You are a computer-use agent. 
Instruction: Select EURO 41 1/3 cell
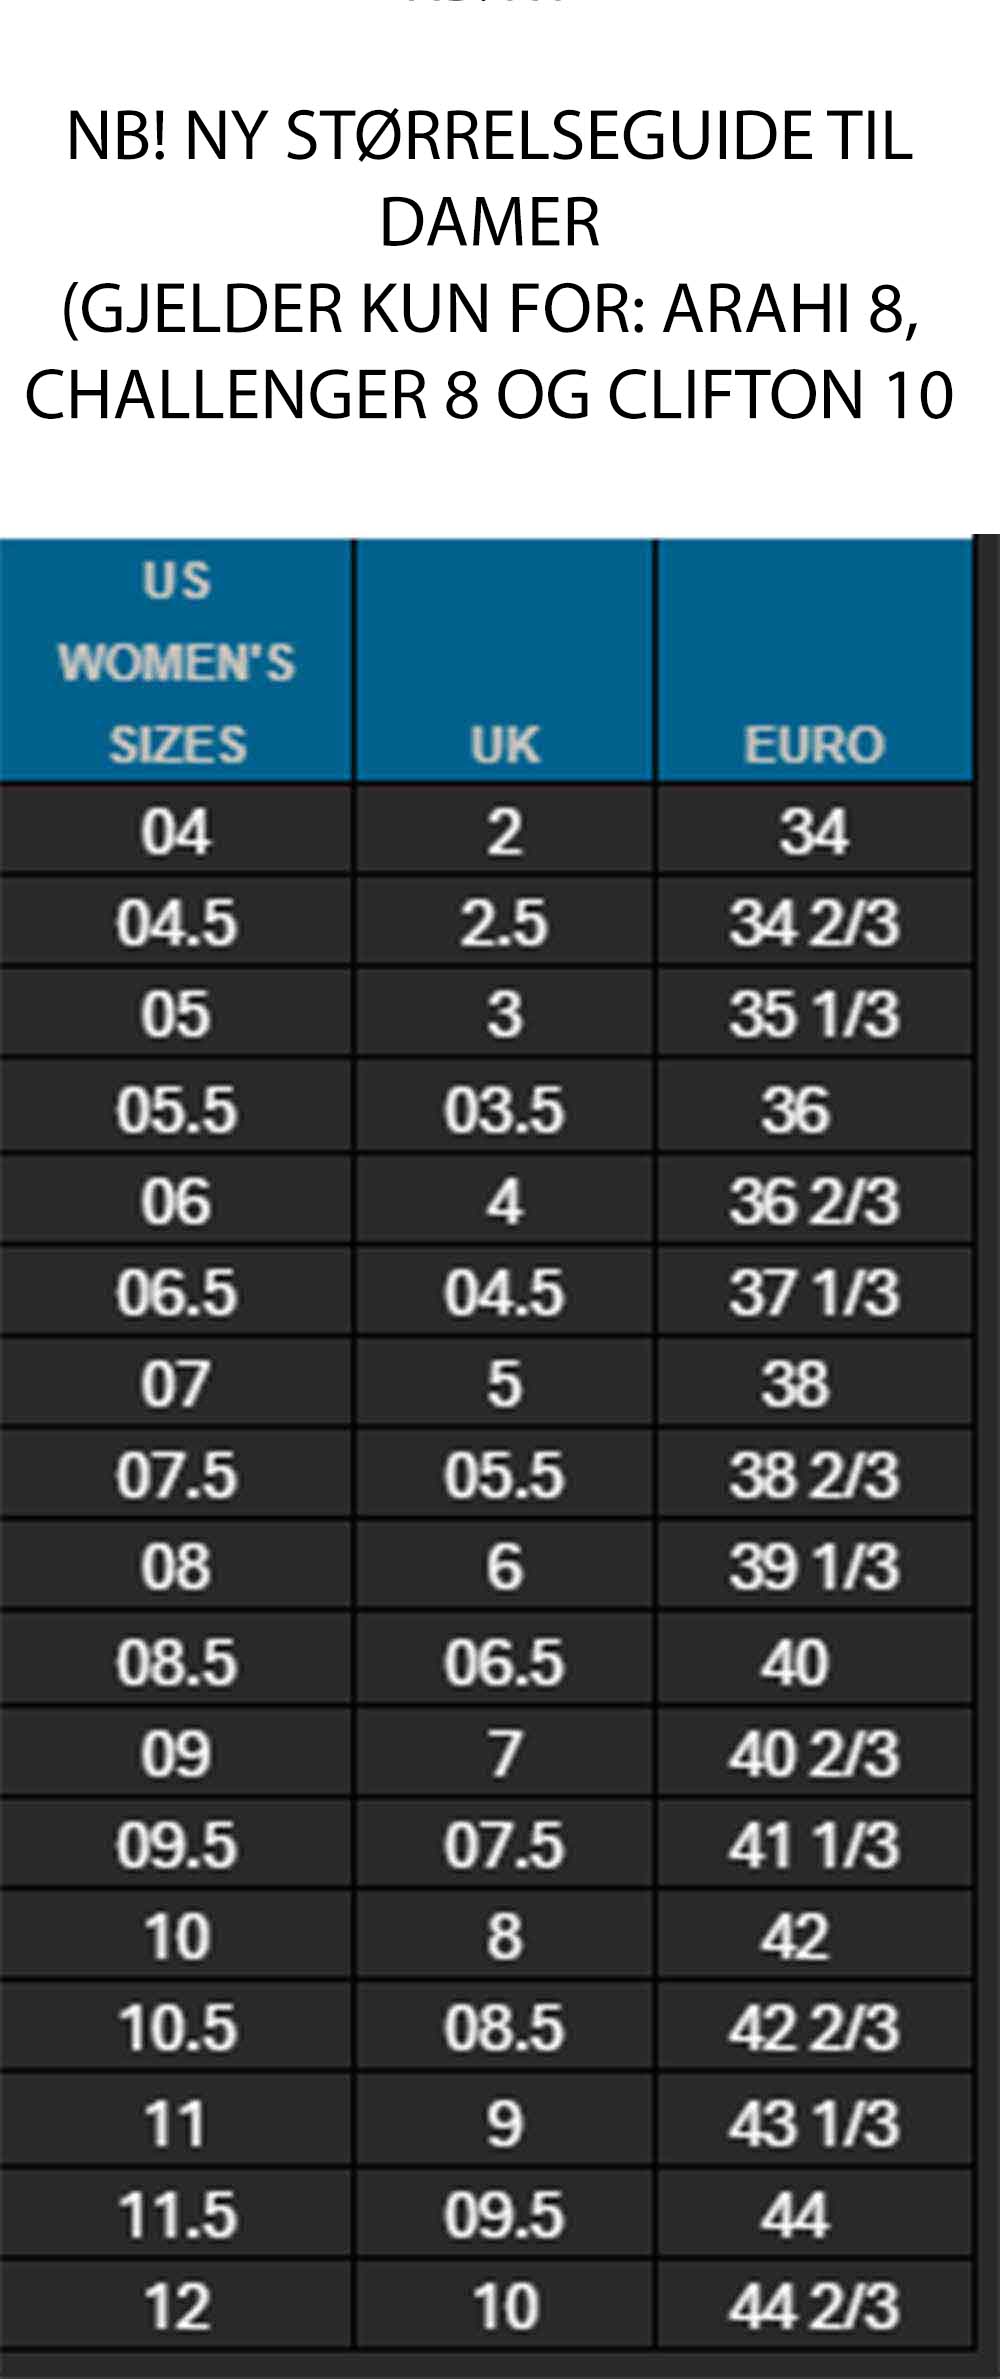[x=815, y=1844]
